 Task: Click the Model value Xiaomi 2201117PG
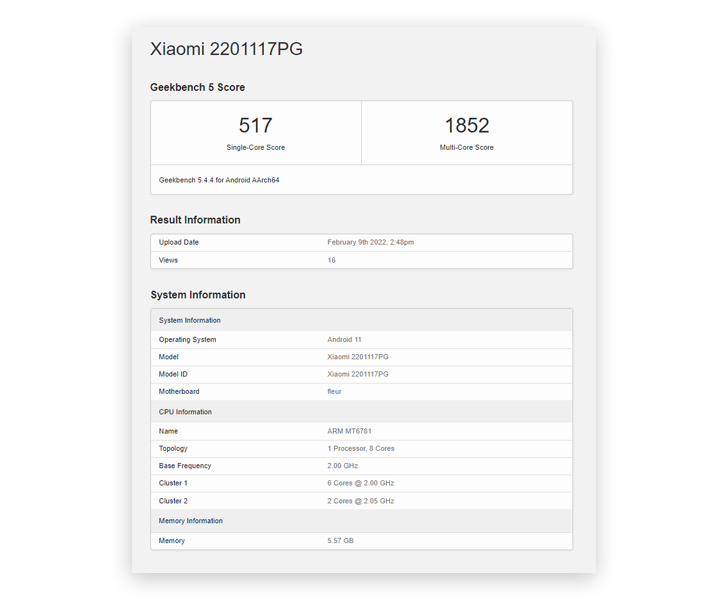358,357
